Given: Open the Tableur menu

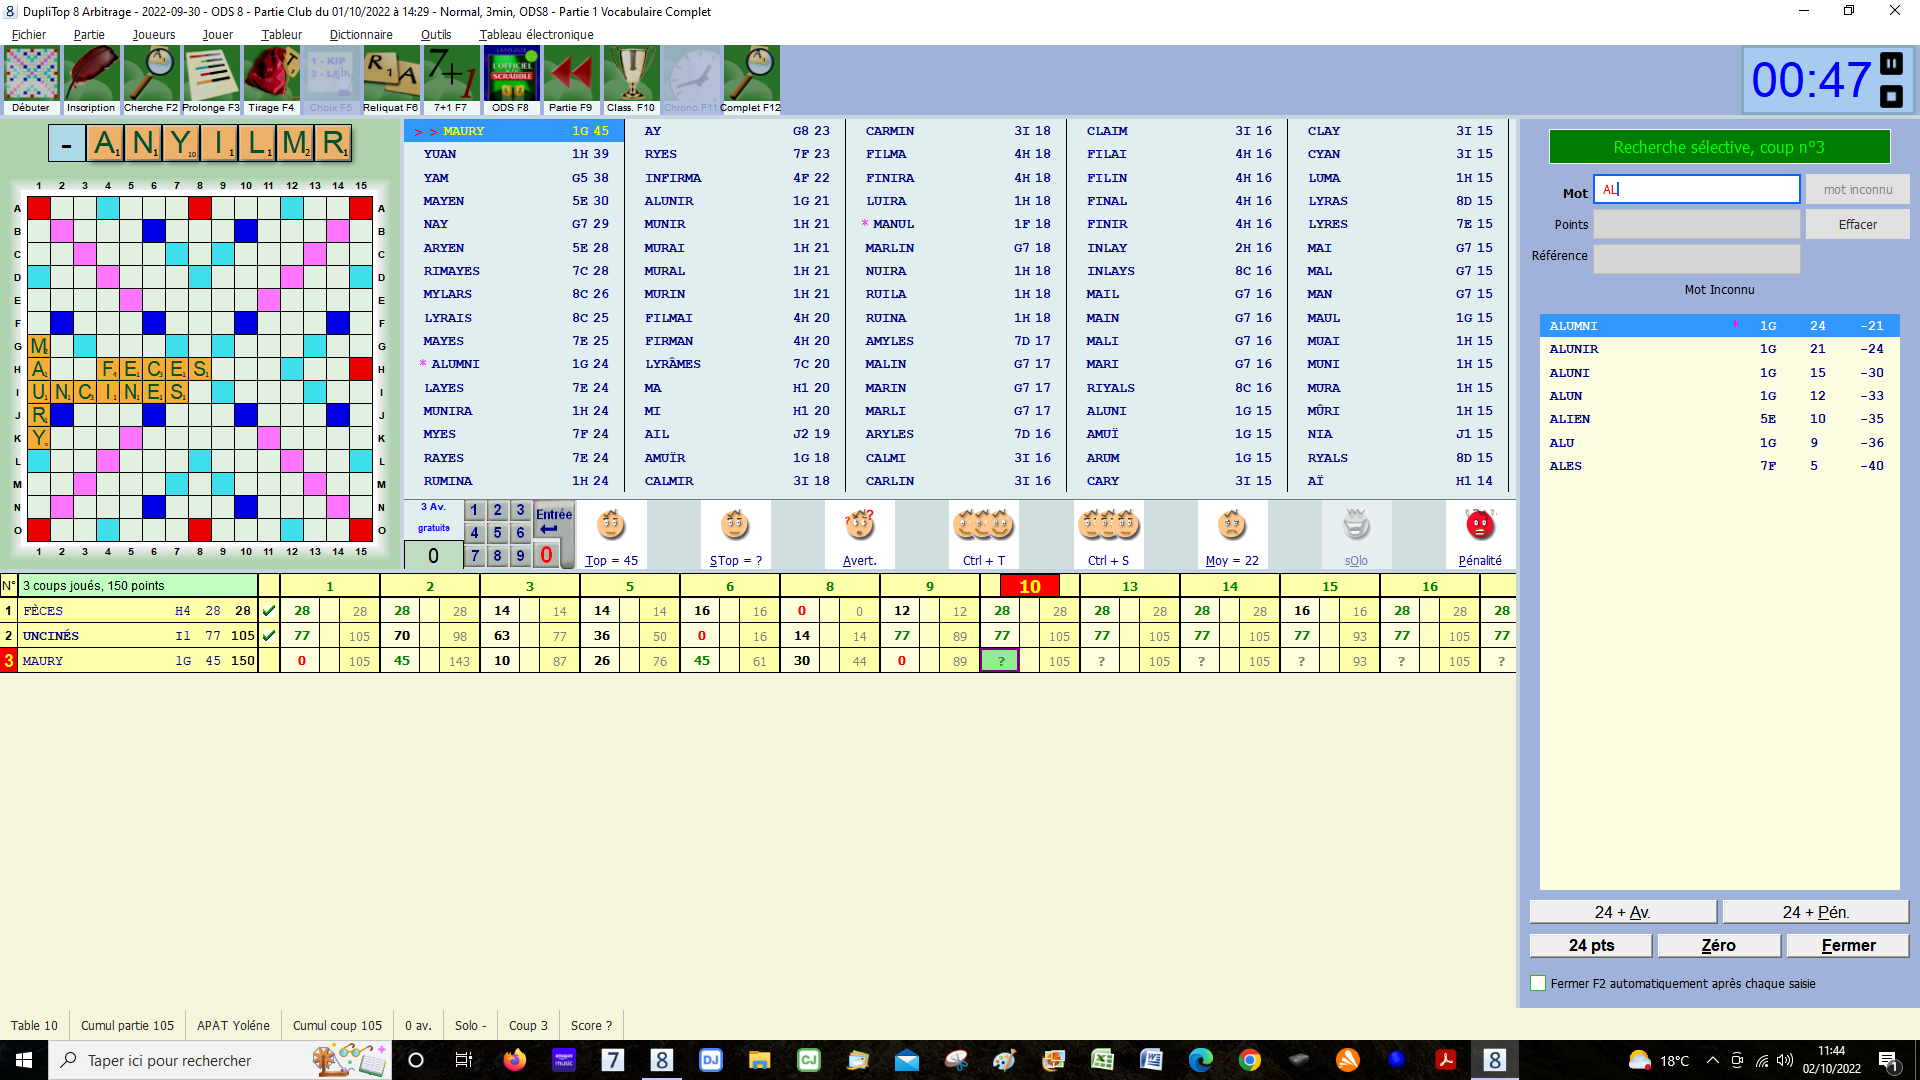Looking at the screenshot, I should (281, 34).
